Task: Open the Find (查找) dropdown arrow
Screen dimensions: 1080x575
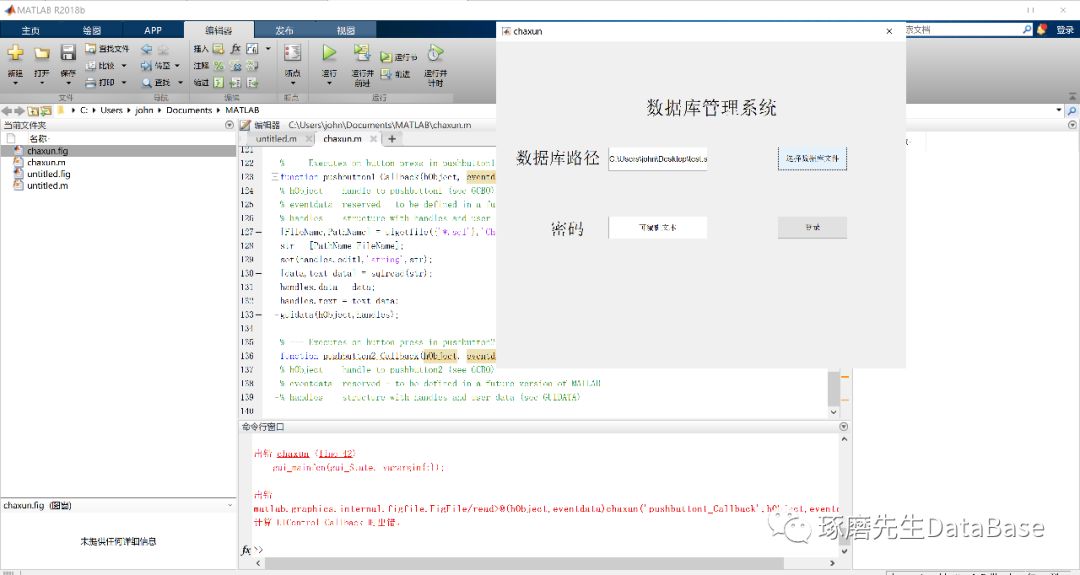Action: point(180,83)
